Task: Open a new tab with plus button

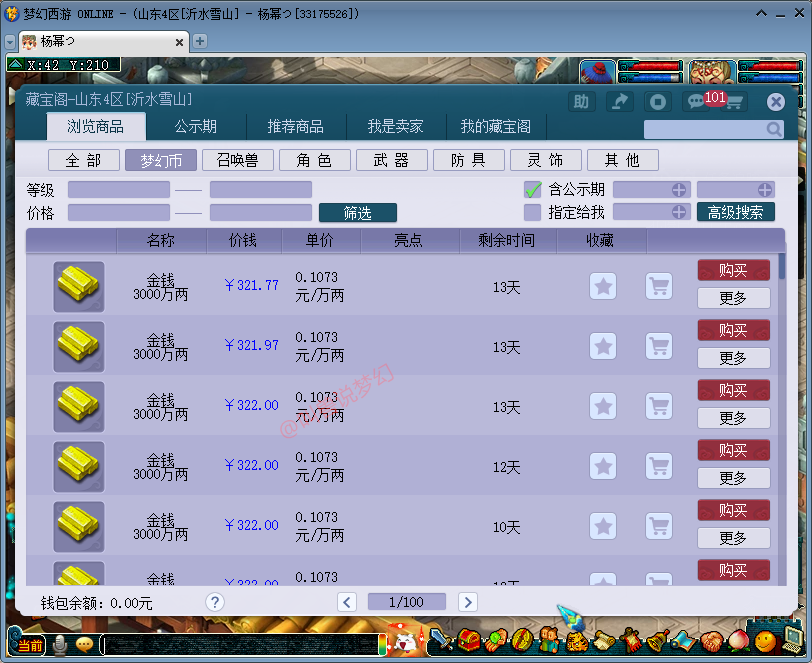Action: [x=200, y=41]
